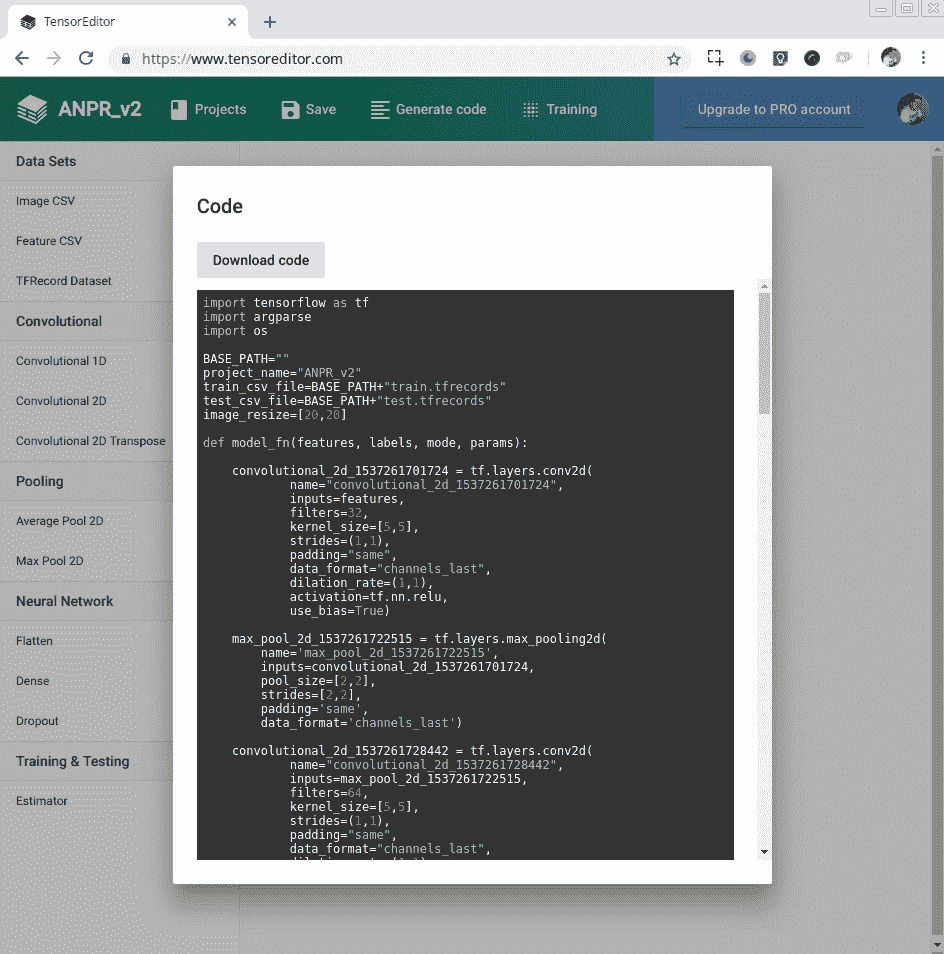
Task: Select Convolutional 2D in the sidebar
Action: click(61, 401)
